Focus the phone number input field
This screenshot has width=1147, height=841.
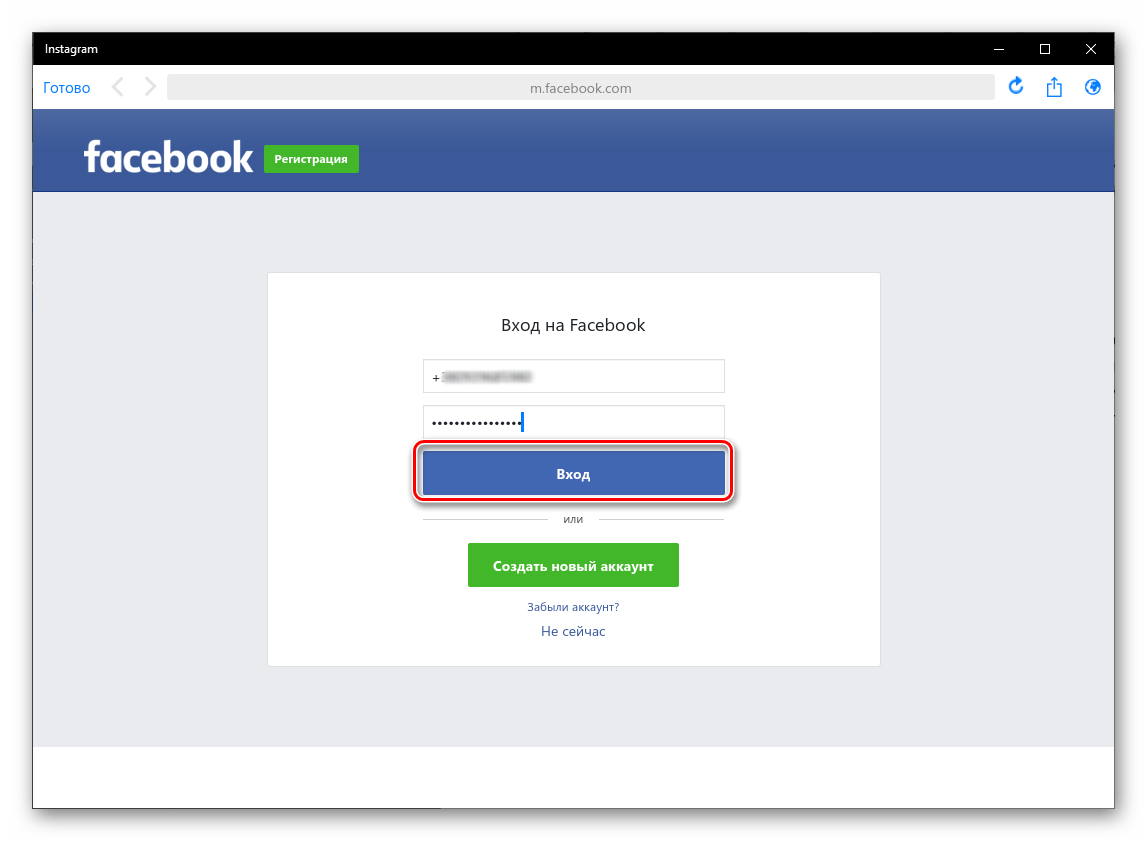tap(574, 377)
